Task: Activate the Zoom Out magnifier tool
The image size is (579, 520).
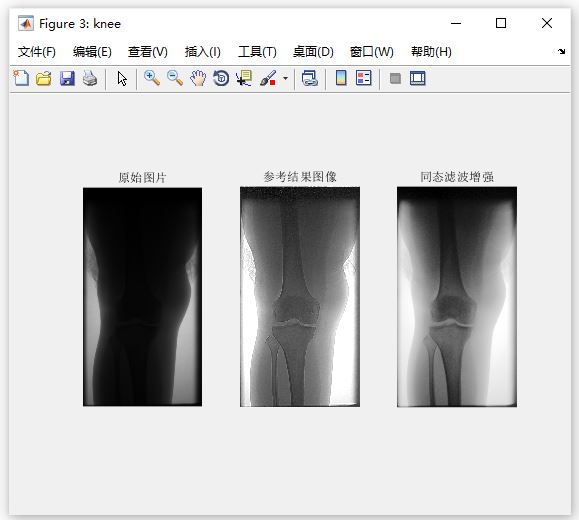Action: coord(175,78)
